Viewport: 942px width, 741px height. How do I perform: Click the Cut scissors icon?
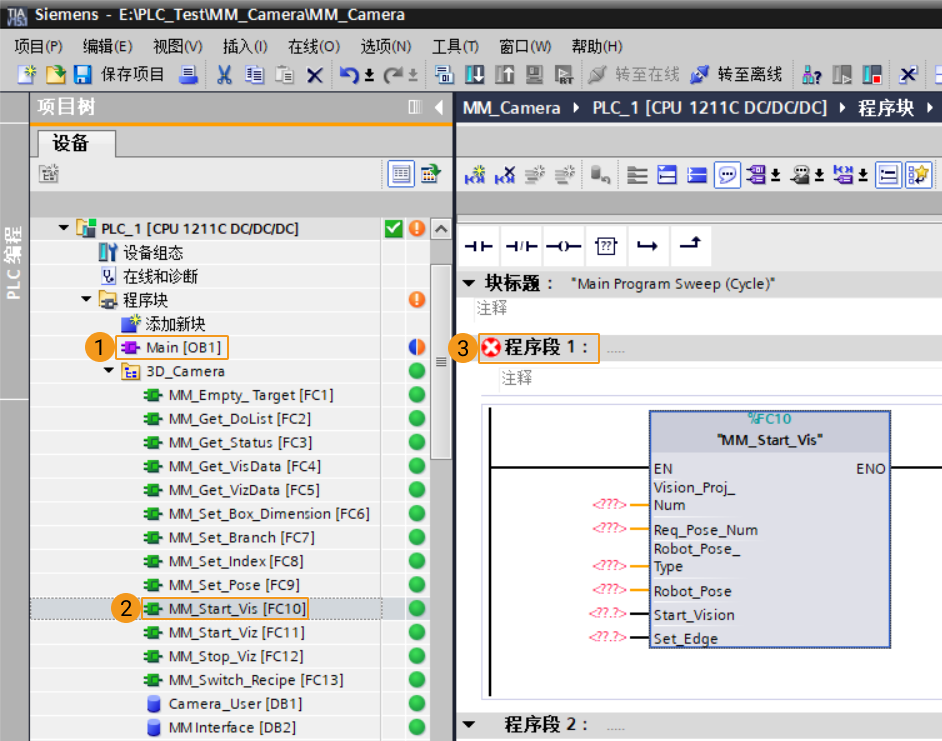click(x=224, y=75)
